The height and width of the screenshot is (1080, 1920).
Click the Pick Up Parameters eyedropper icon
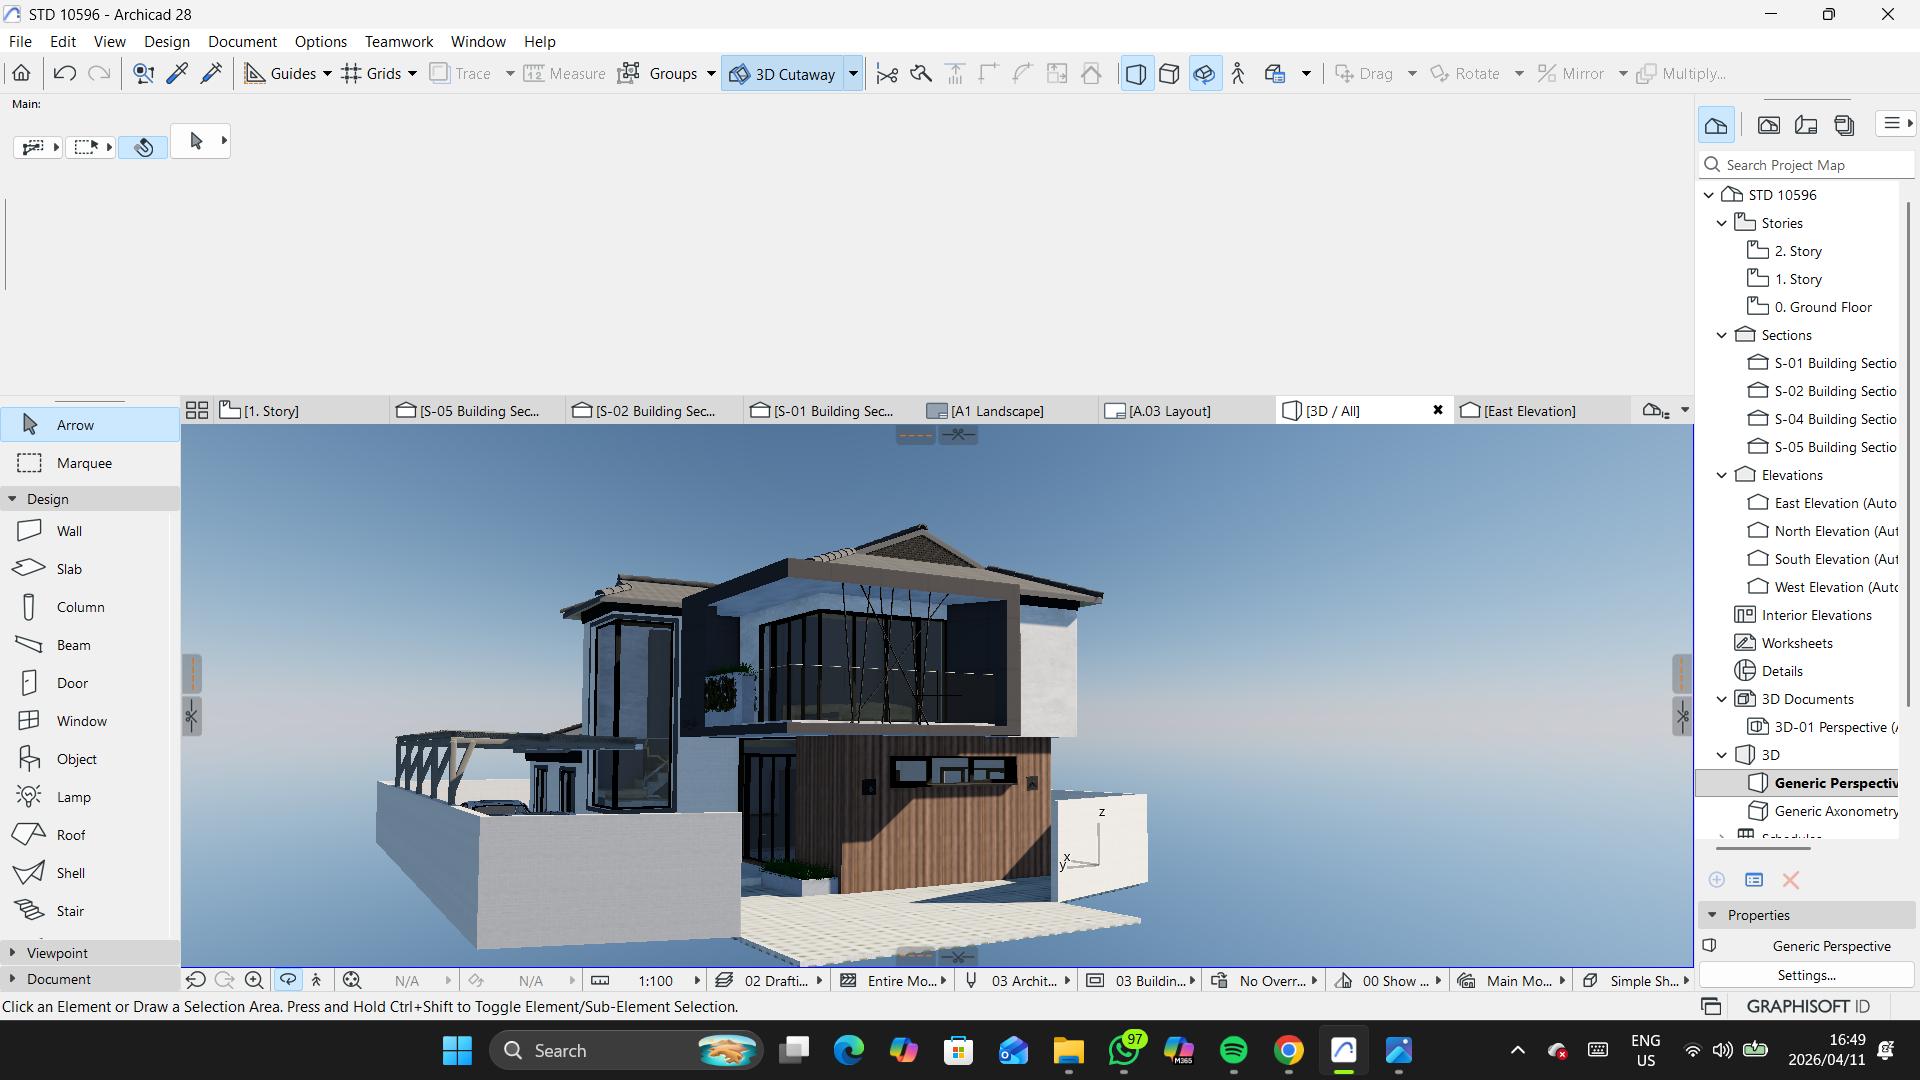(177, 73)
